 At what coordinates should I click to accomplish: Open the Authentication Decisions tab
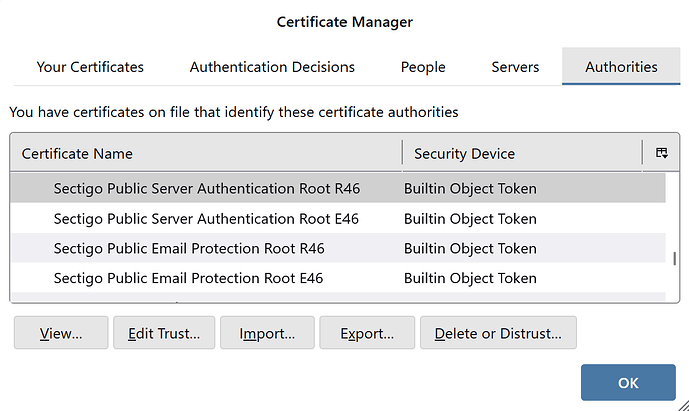click(x=272, y=67)
